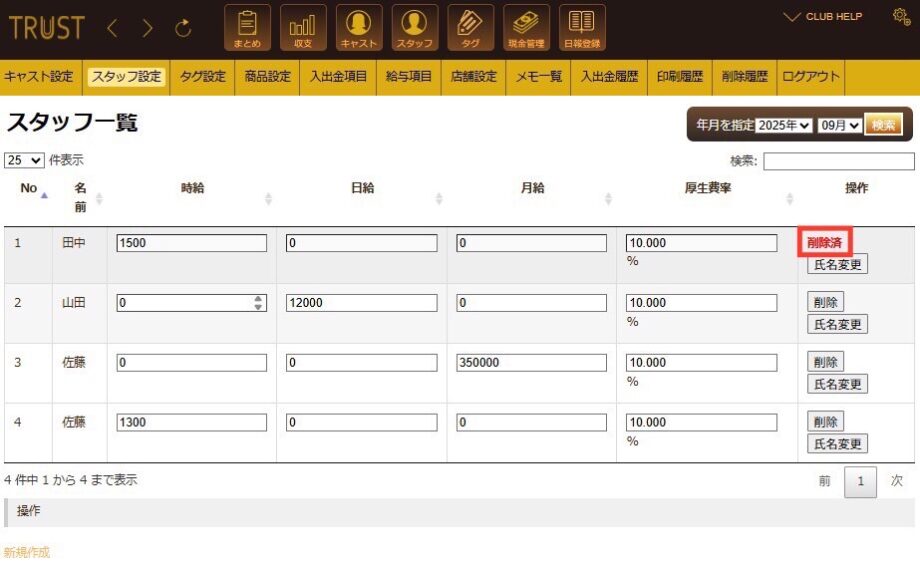
Task: Go back with the left arrow
Action: click(112, 29)
